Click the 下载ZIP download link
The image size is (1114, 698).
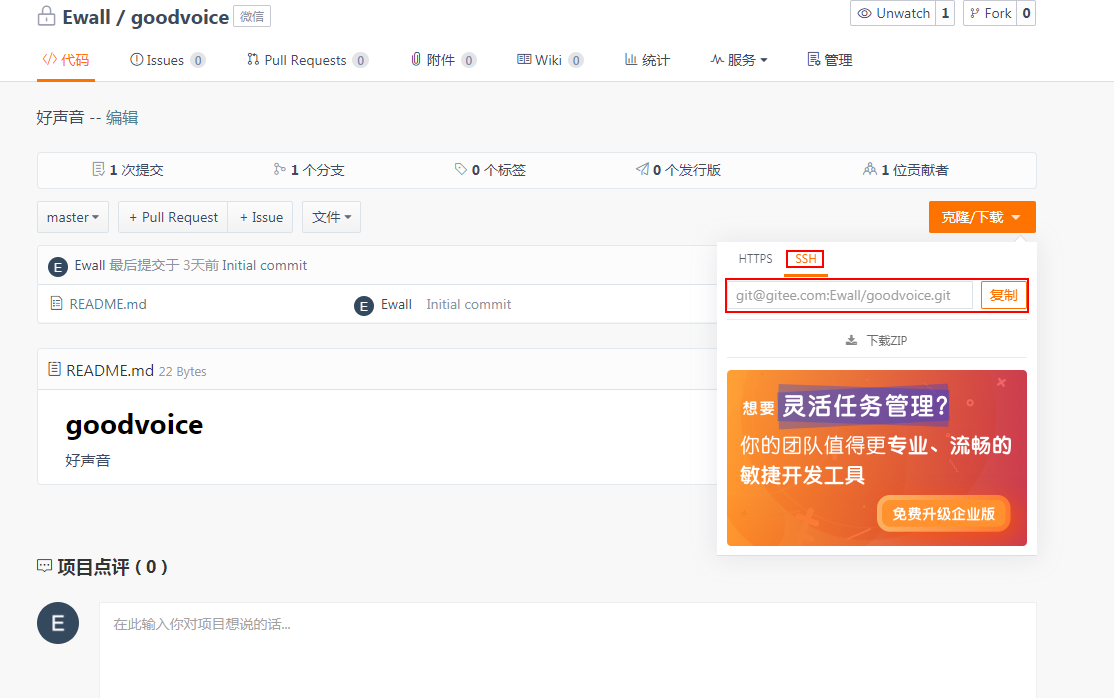pyautogui.click(x=887, y=340)
